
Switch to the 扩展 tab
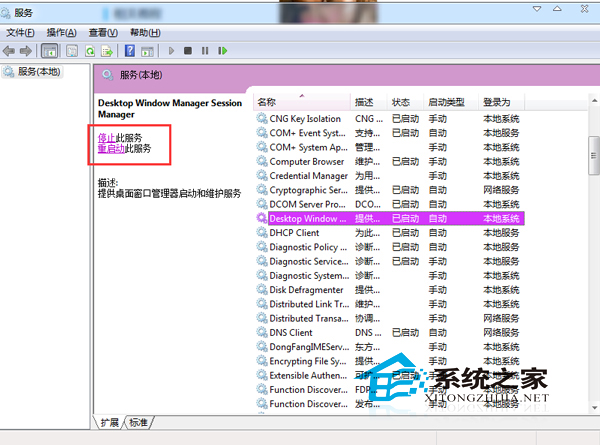point(109,422)
